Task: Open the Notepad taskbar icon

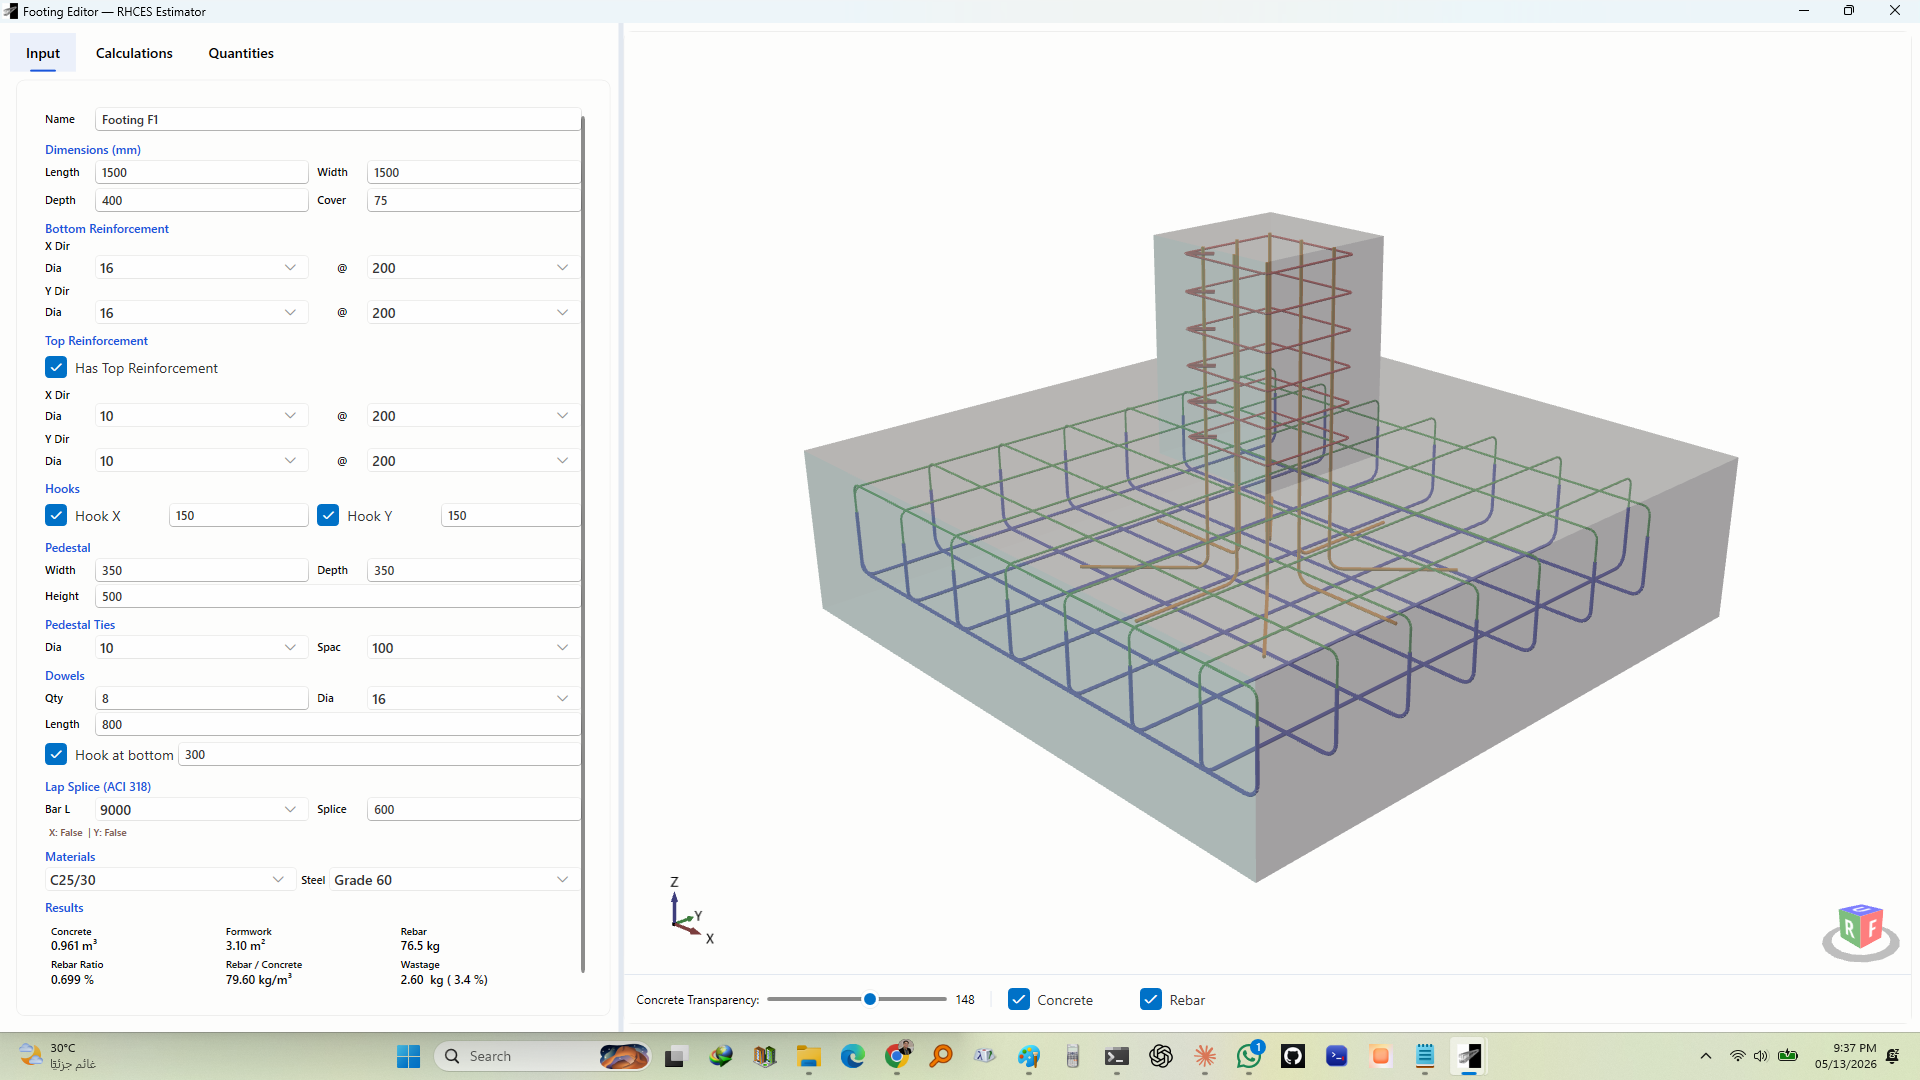Action: click(x=1425, y=1056)
